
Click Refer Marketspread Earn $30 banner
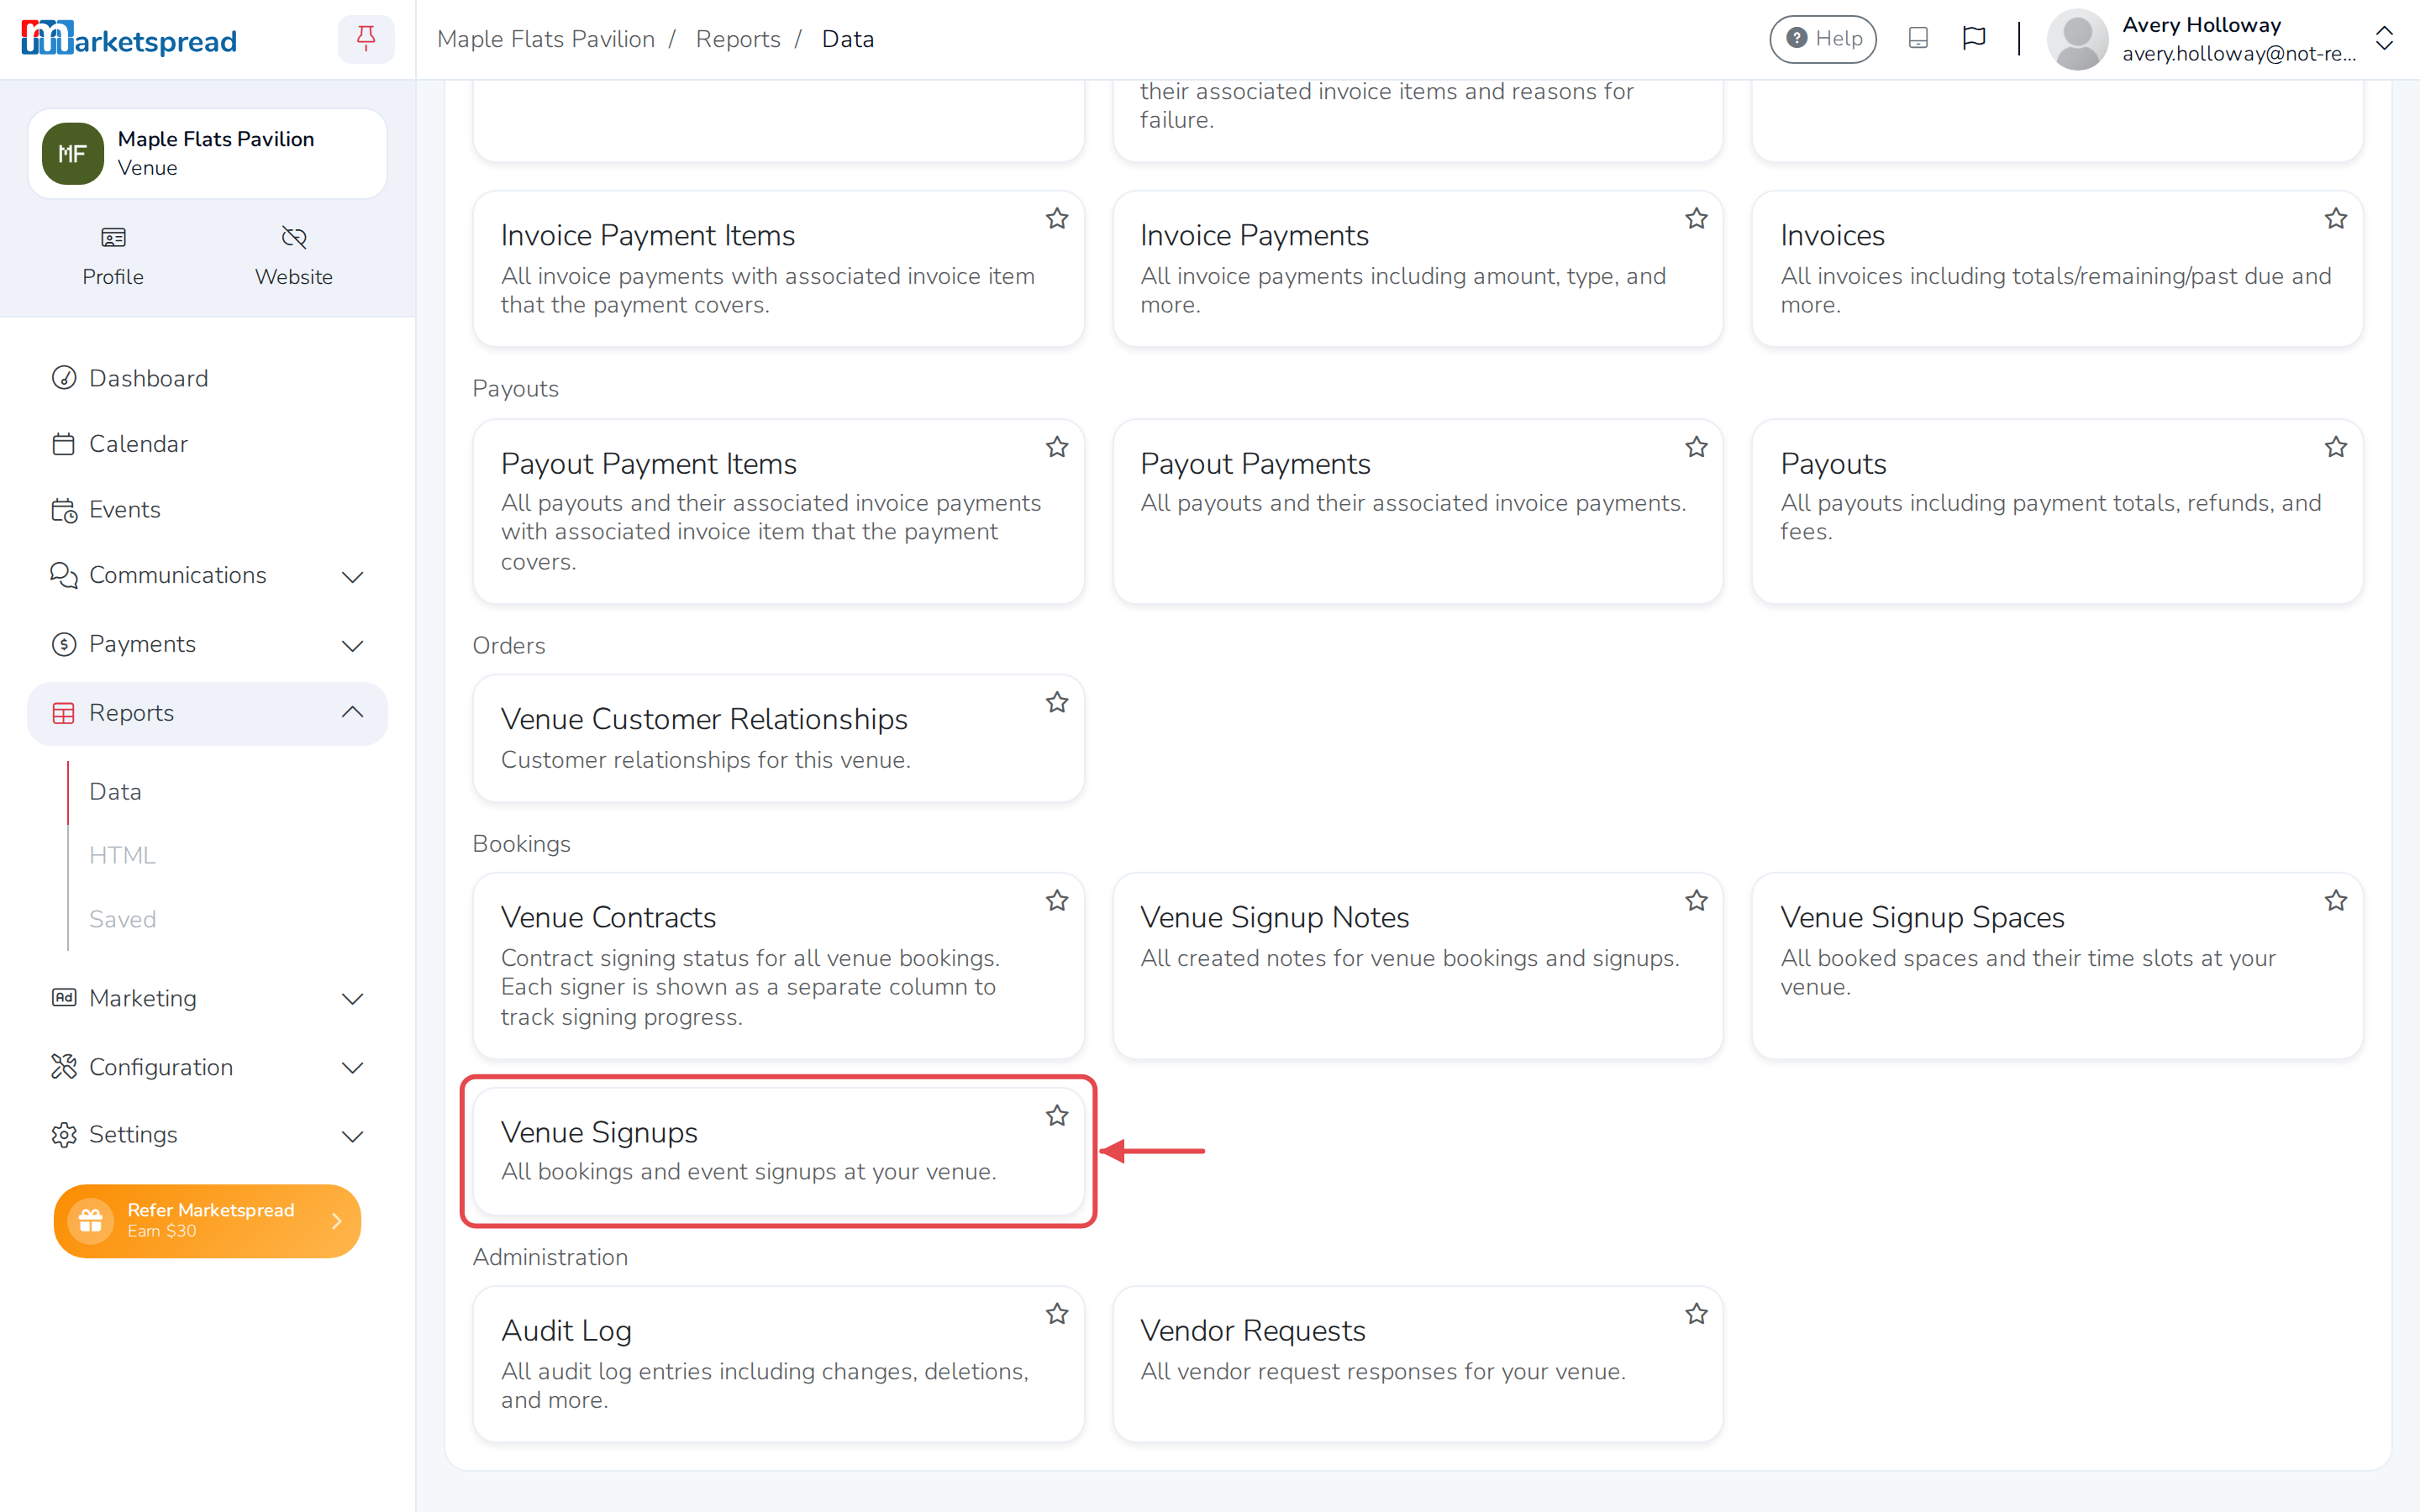click(x=207, y=1220)
